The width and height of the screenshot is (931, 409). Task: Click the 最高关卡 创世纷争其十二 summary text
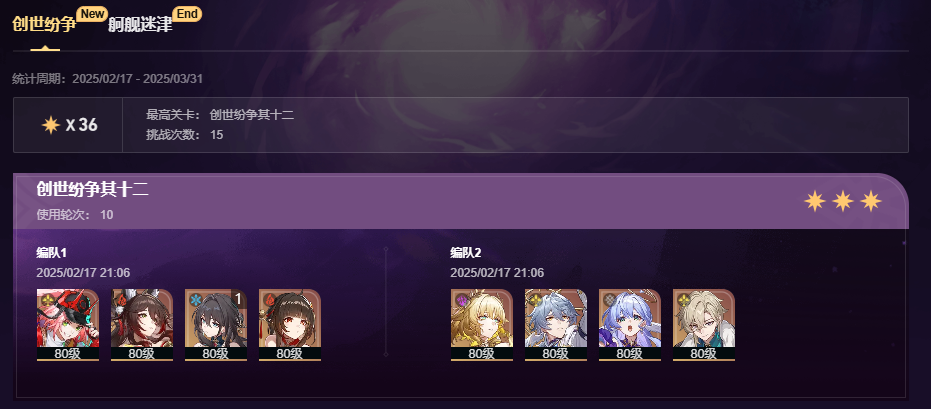pos(220,115)
